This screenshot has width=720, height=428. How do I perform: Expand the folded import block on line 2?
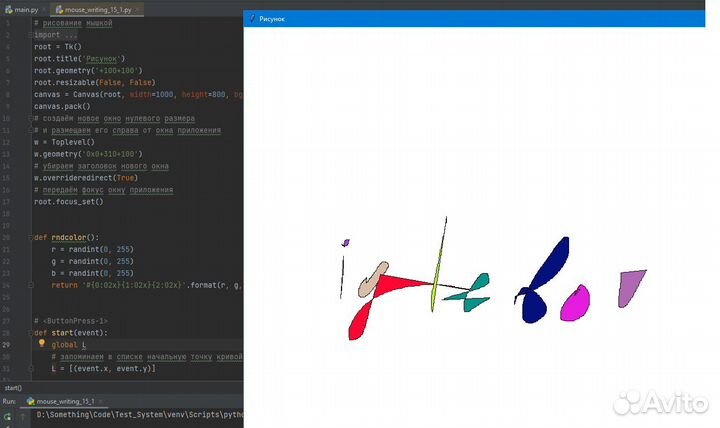point(31,35)
